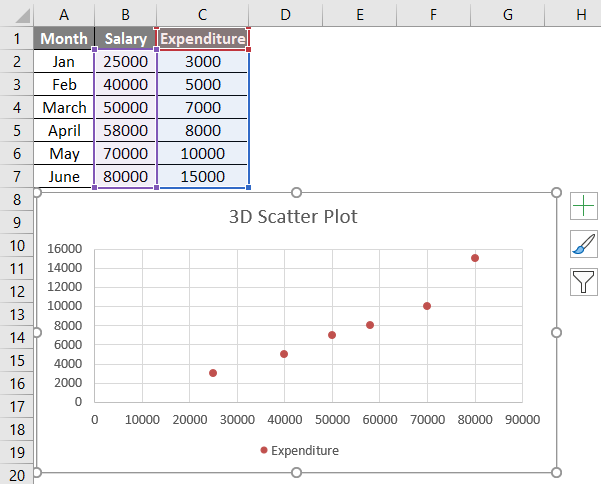Open the Chart Styles paintbrush button
This screenshot has width=601, height=484.
[583, 244]
